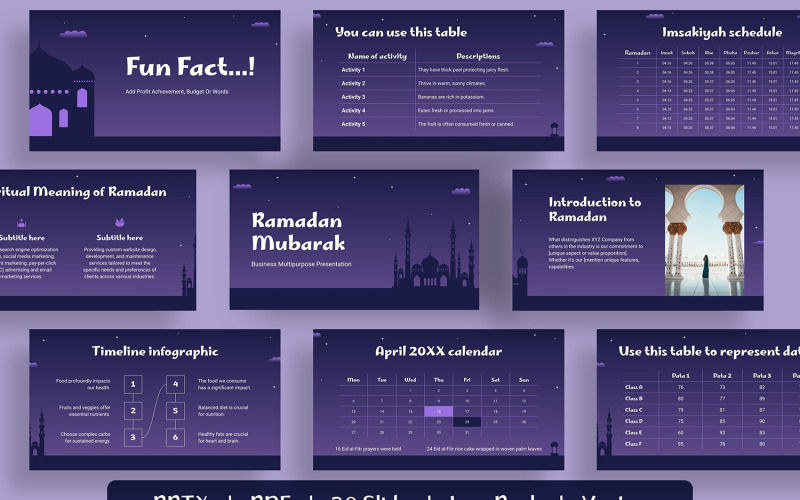
Task: Select the dark highlighted day 24 calendar cell
Action: point(467,422)
